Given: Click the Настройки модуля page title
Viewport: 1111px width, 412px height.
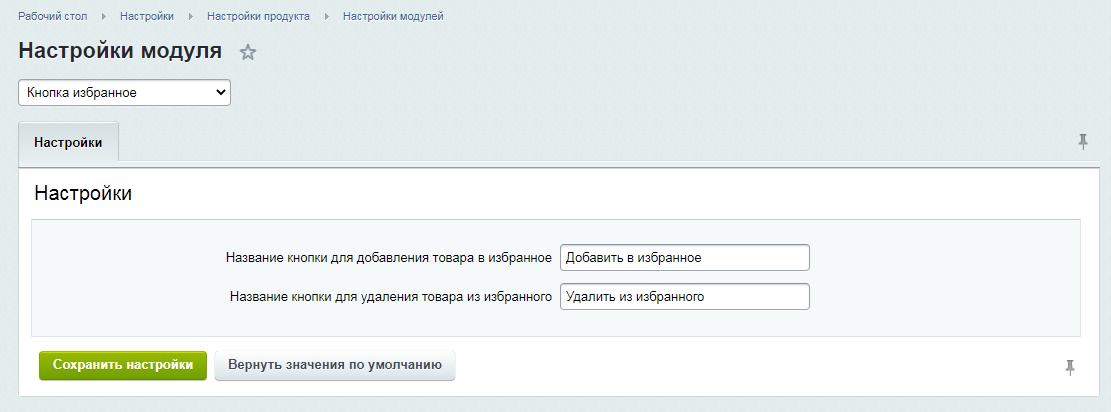Looking at the screenshot, I should (120, 52).
